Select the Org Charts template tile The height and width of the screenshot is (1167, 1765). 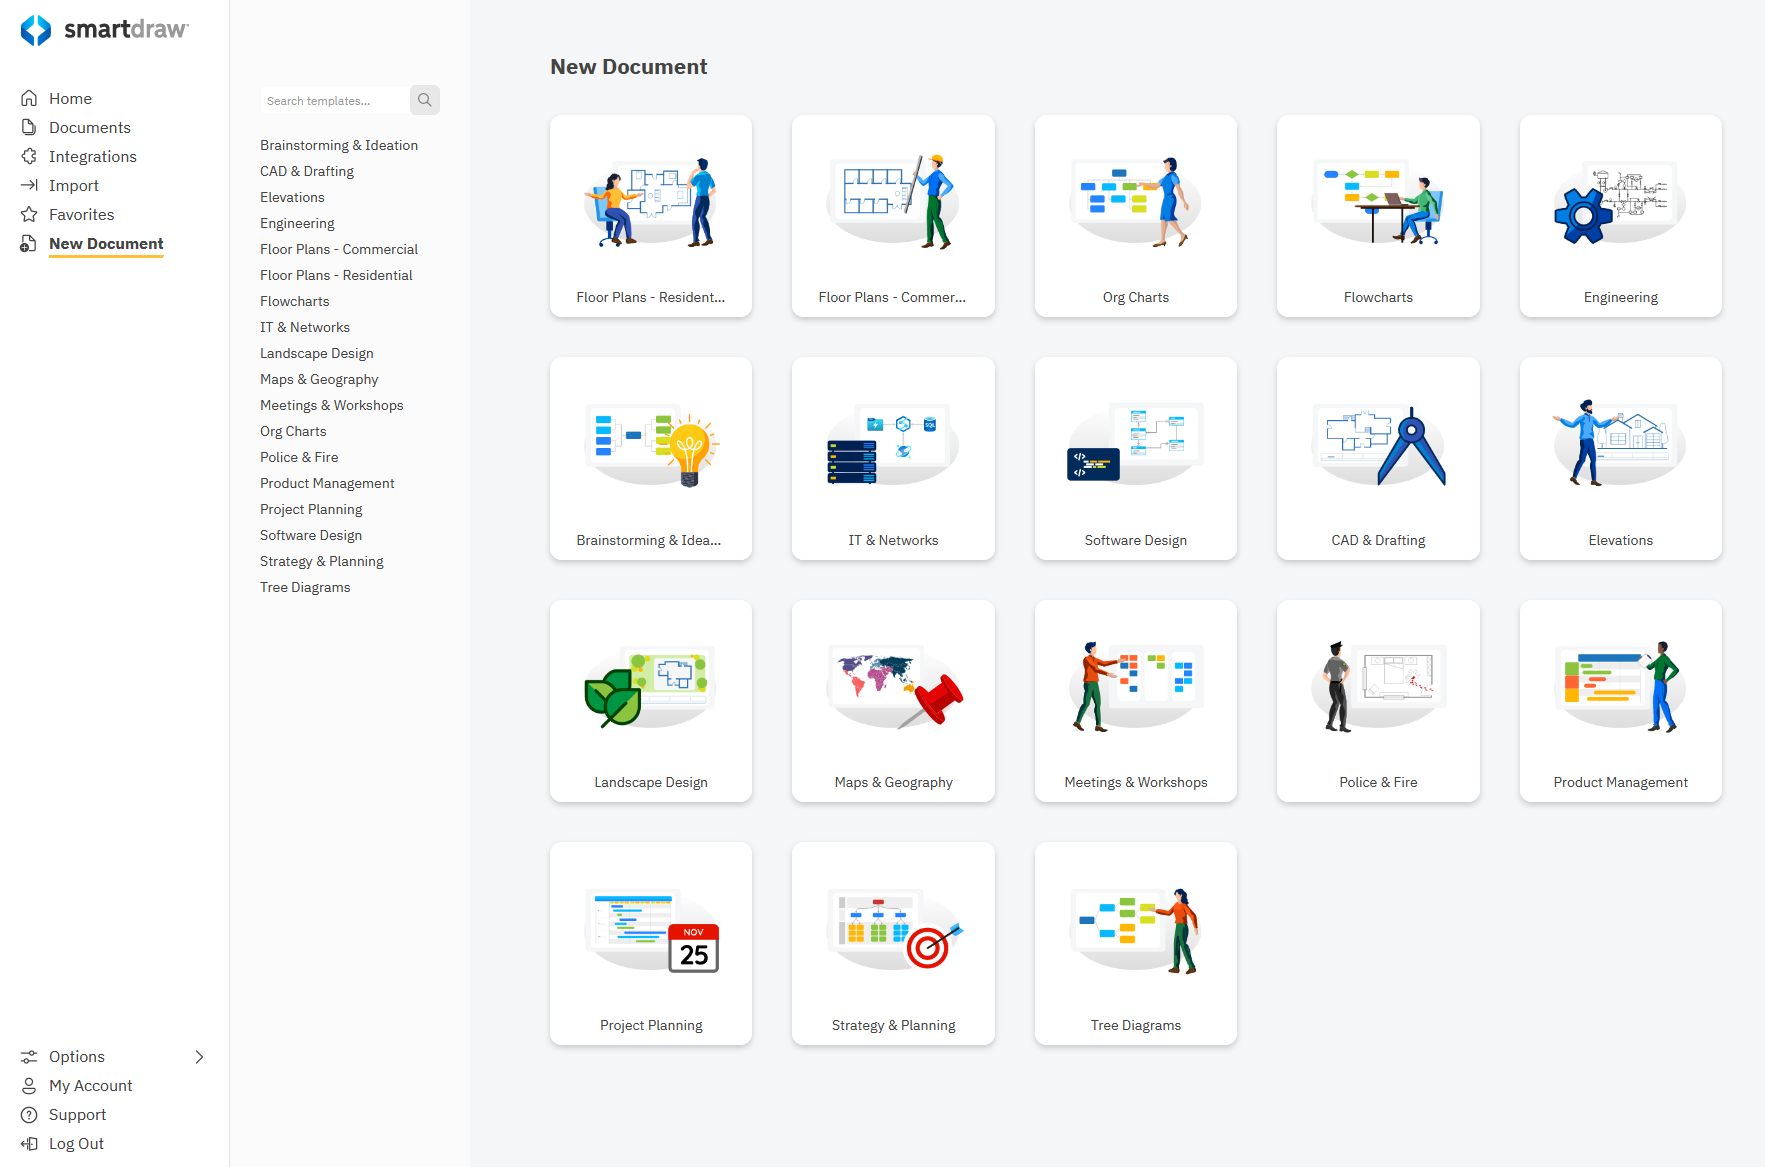pos(1135,216)
